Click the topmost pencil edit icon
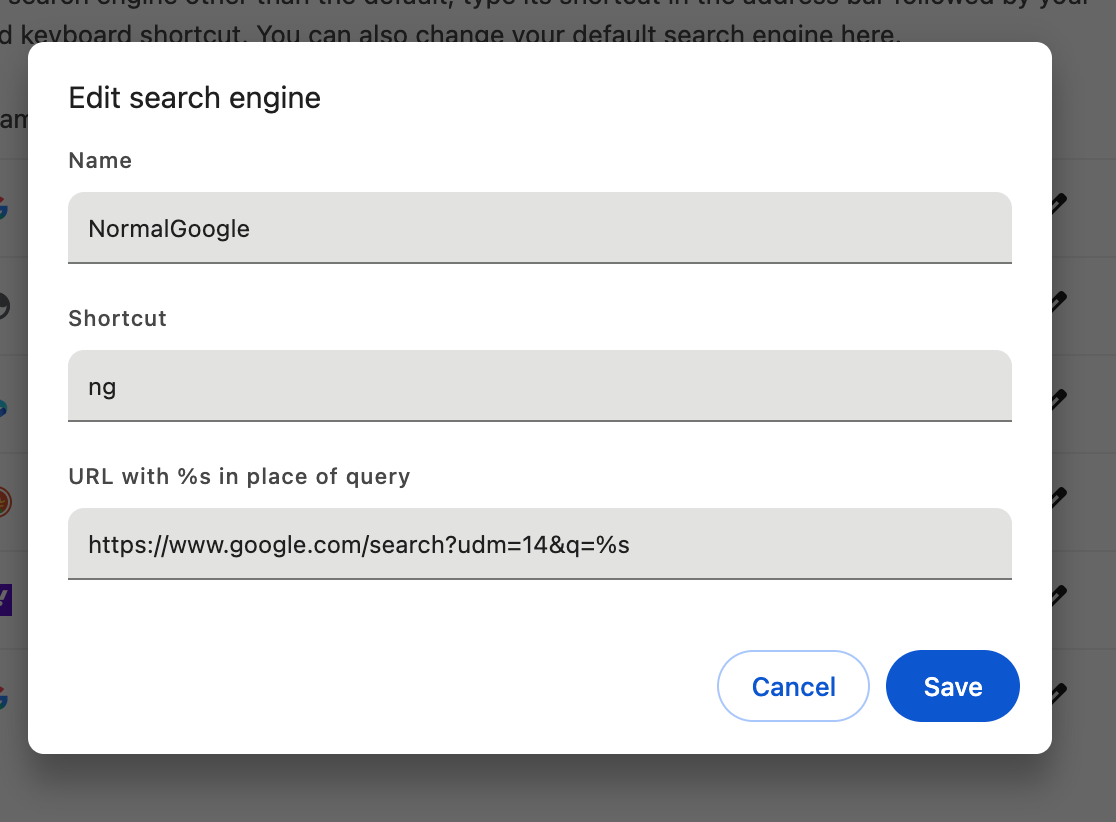 pos(1059,203)
